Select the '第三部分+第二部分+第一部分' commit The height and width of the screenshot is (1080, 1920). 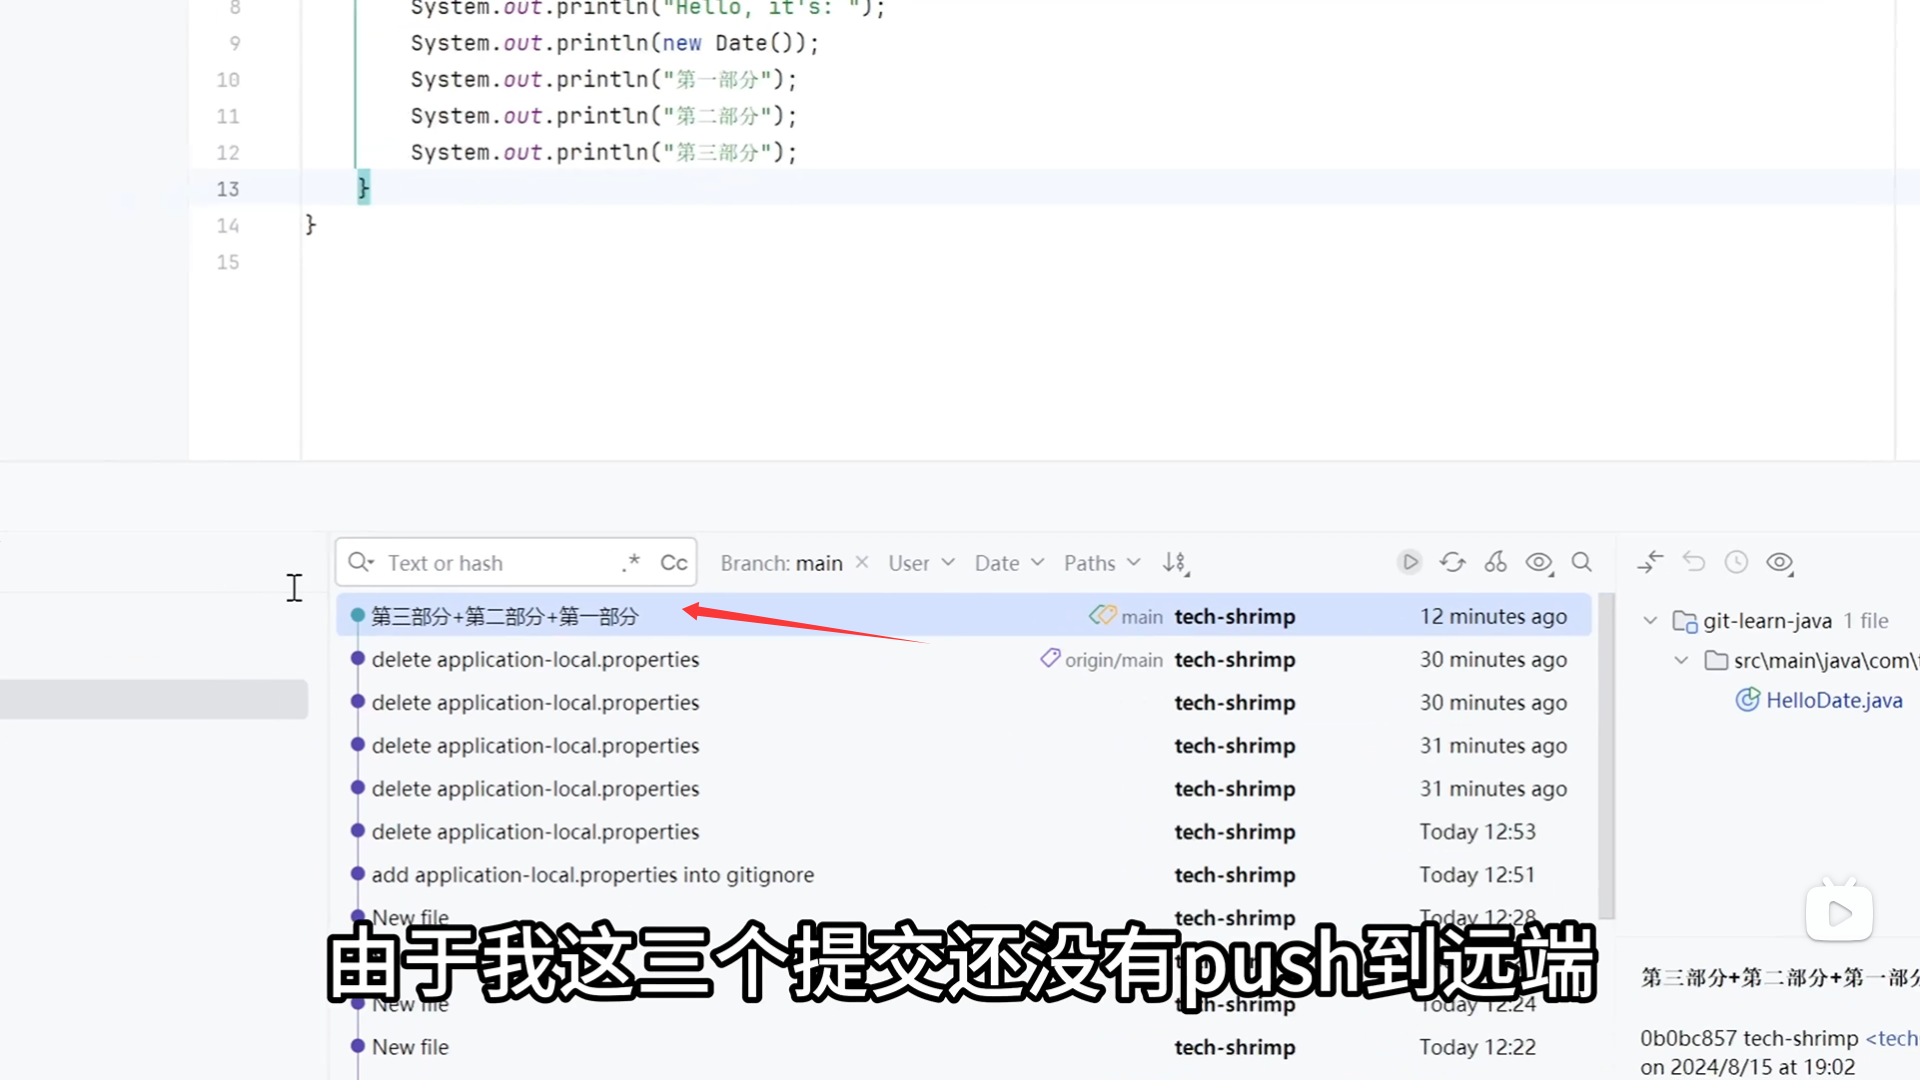click(x=505, y=617)
